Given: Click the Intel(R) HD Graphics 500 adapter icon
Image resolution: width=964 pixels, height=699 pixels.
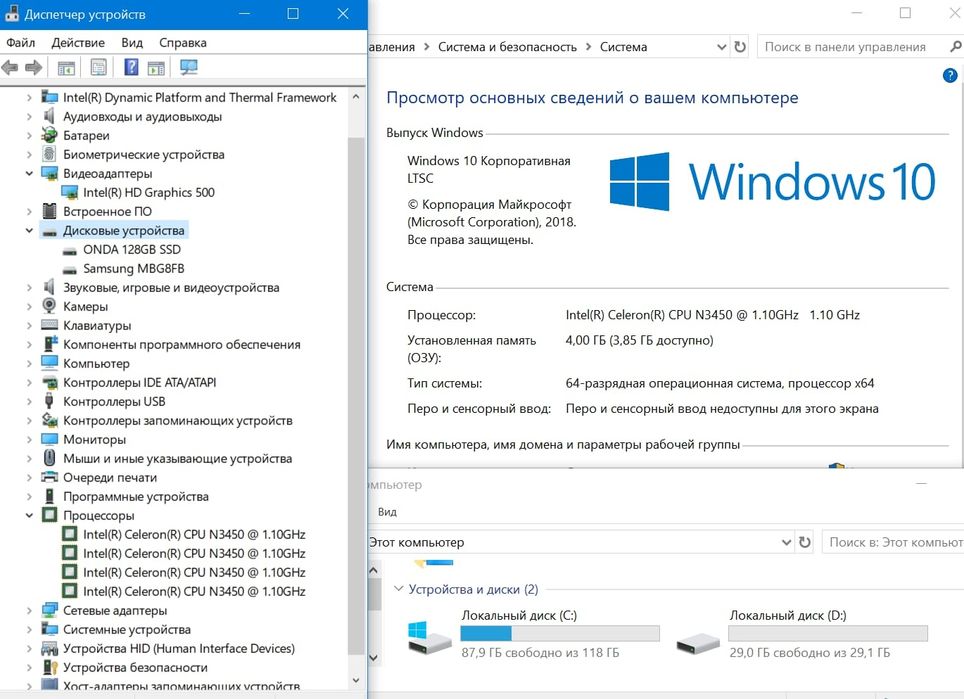Looking at the screenshot, I should coord(70,192).
